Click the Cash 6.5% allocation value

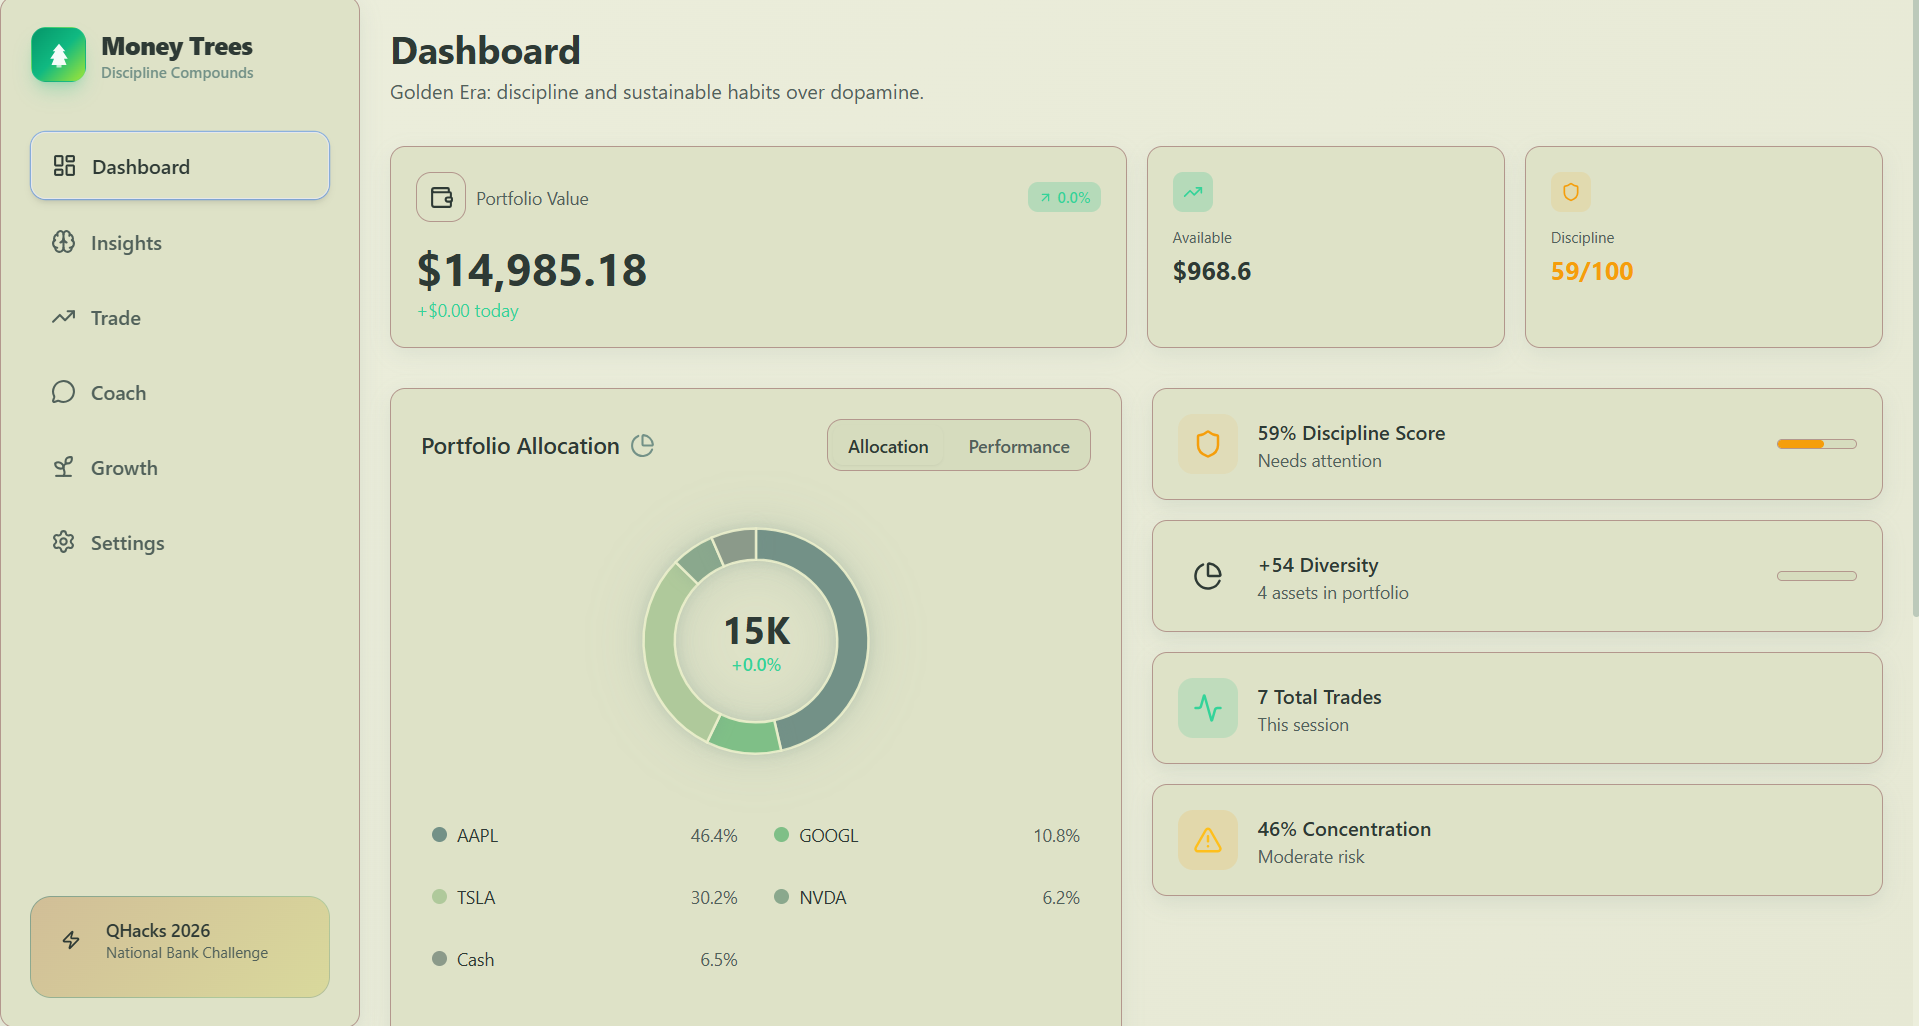pyautogui.click(x=719, y=959)
